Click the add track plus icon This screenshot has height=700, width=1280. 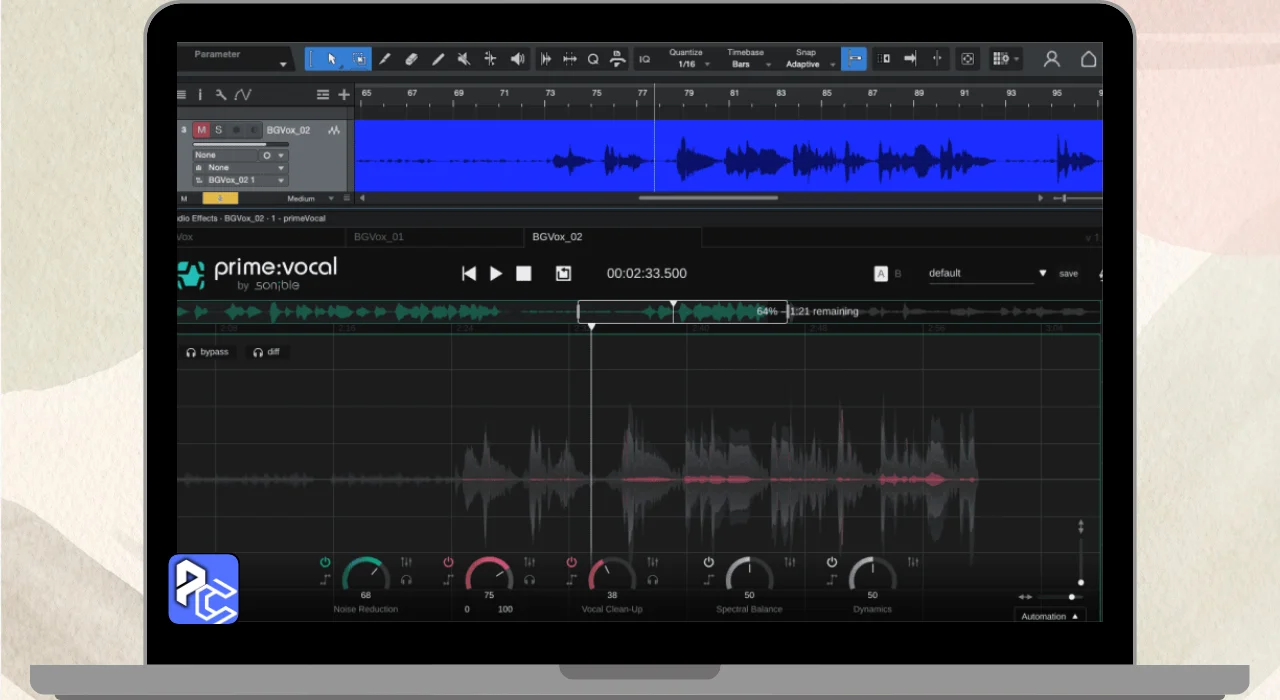pyautogui.click(x=344, y=95)
